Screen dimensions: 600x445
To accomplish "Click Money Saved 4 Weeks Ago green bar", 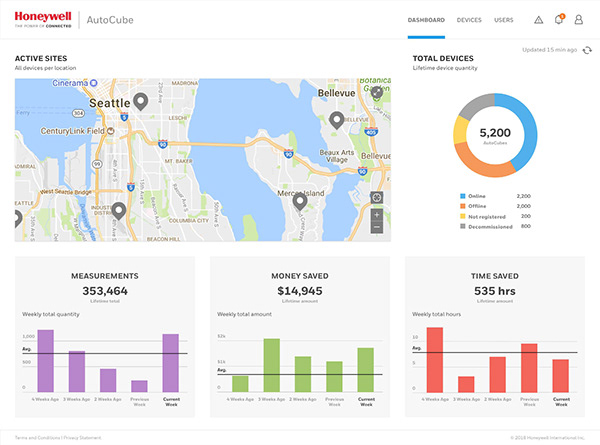I will [240, 384].
